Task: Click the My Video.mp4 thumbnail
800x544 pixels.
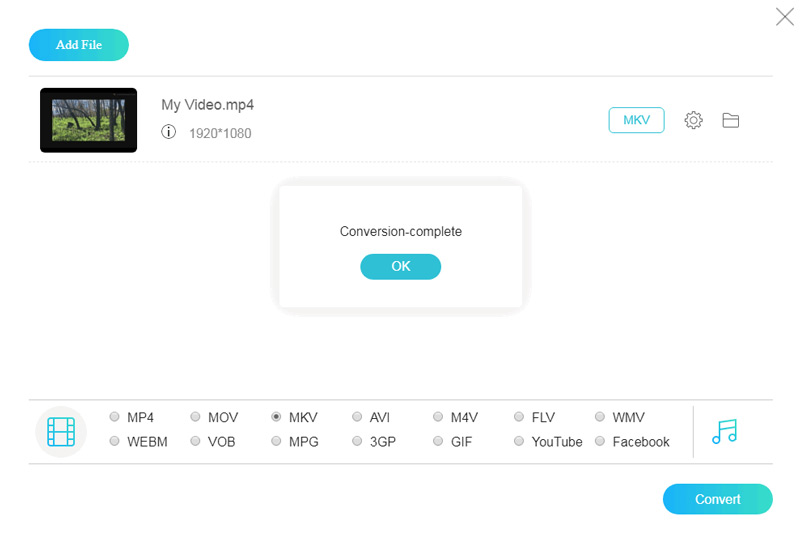Action: 88,120
